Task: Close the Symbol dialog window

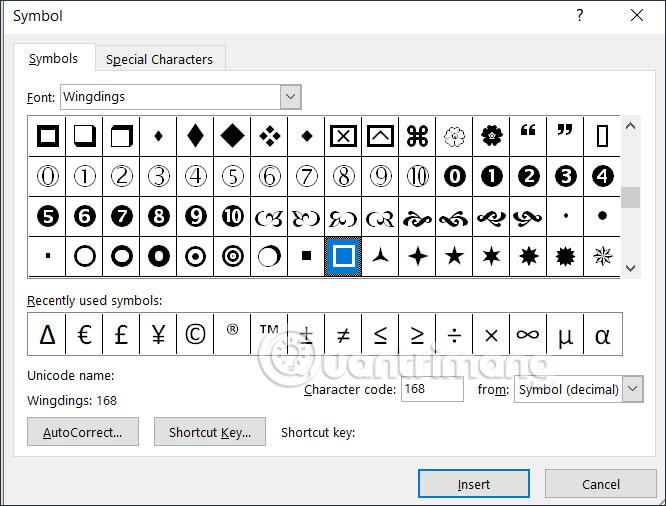Action: pos(637,15)
